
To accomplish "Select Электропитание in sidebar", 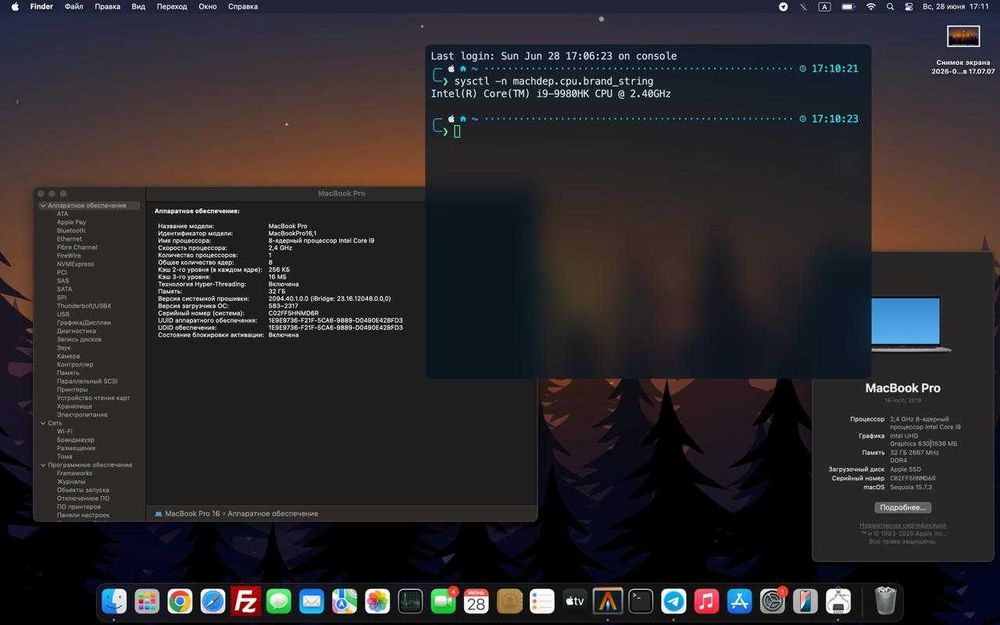I will (x=82, y=415).
